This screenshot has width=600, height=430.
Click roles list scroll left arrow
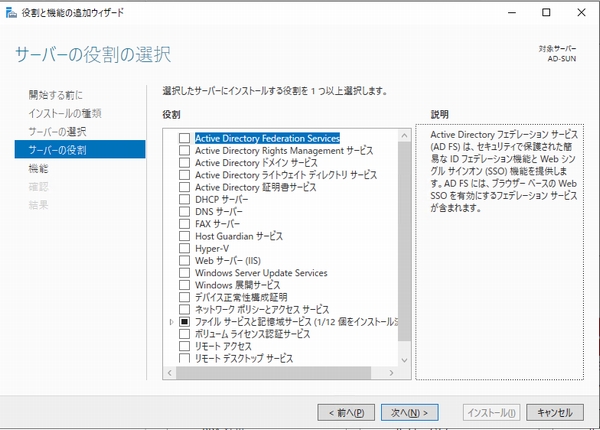point(170,373)
